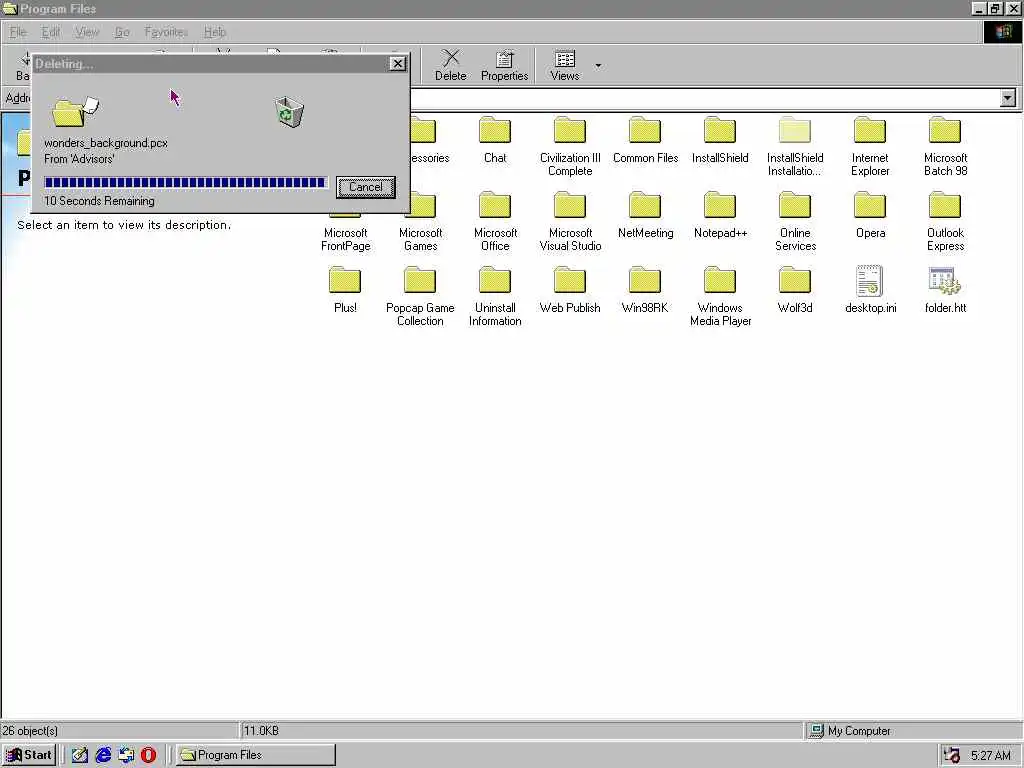Click the wonders_background.pcx filename text

(106, 143)
